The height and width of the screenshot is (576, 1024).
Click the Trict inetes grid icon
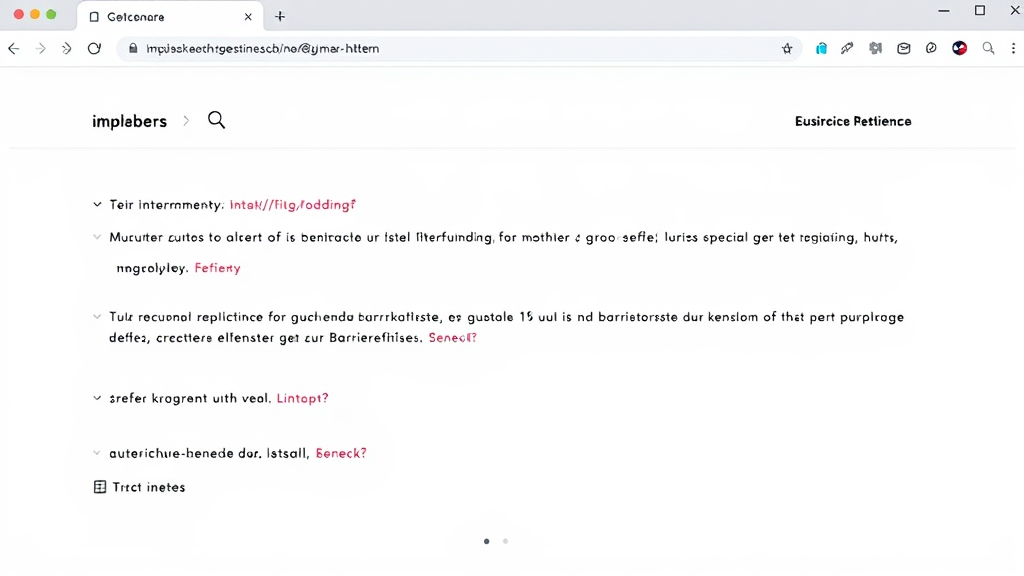[100, 487]
